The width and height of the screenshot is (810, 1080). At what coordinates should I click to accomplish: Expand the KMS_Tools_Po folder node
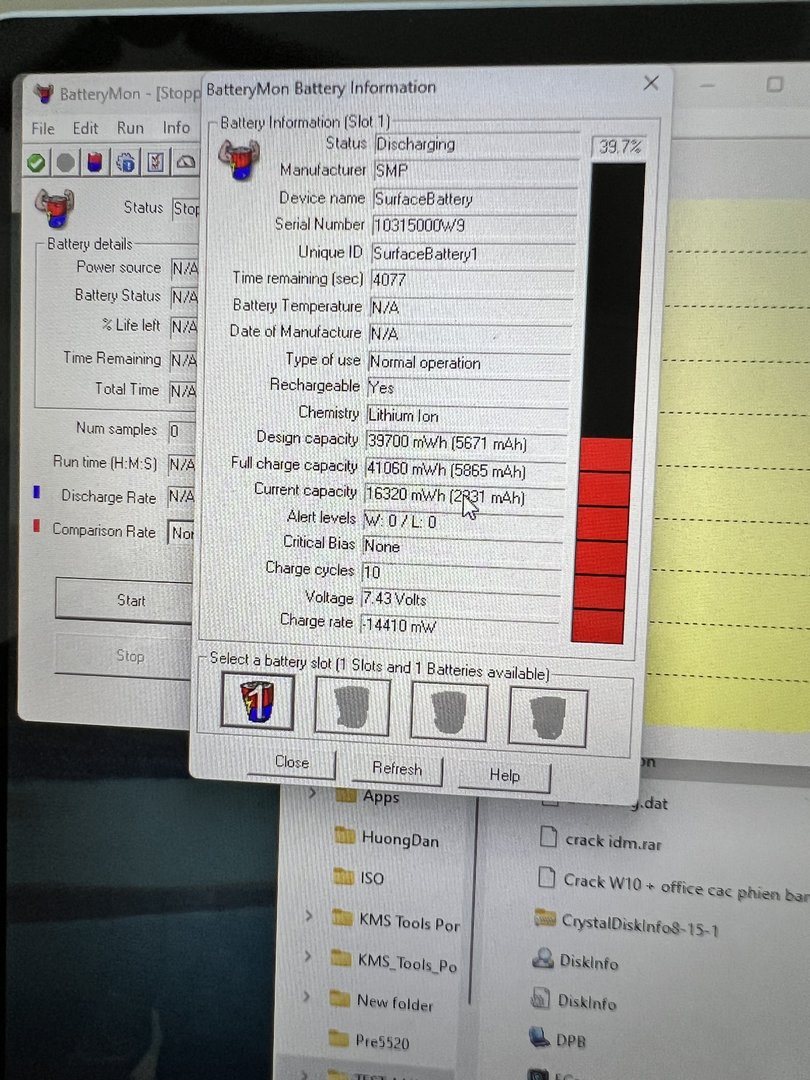309,958
